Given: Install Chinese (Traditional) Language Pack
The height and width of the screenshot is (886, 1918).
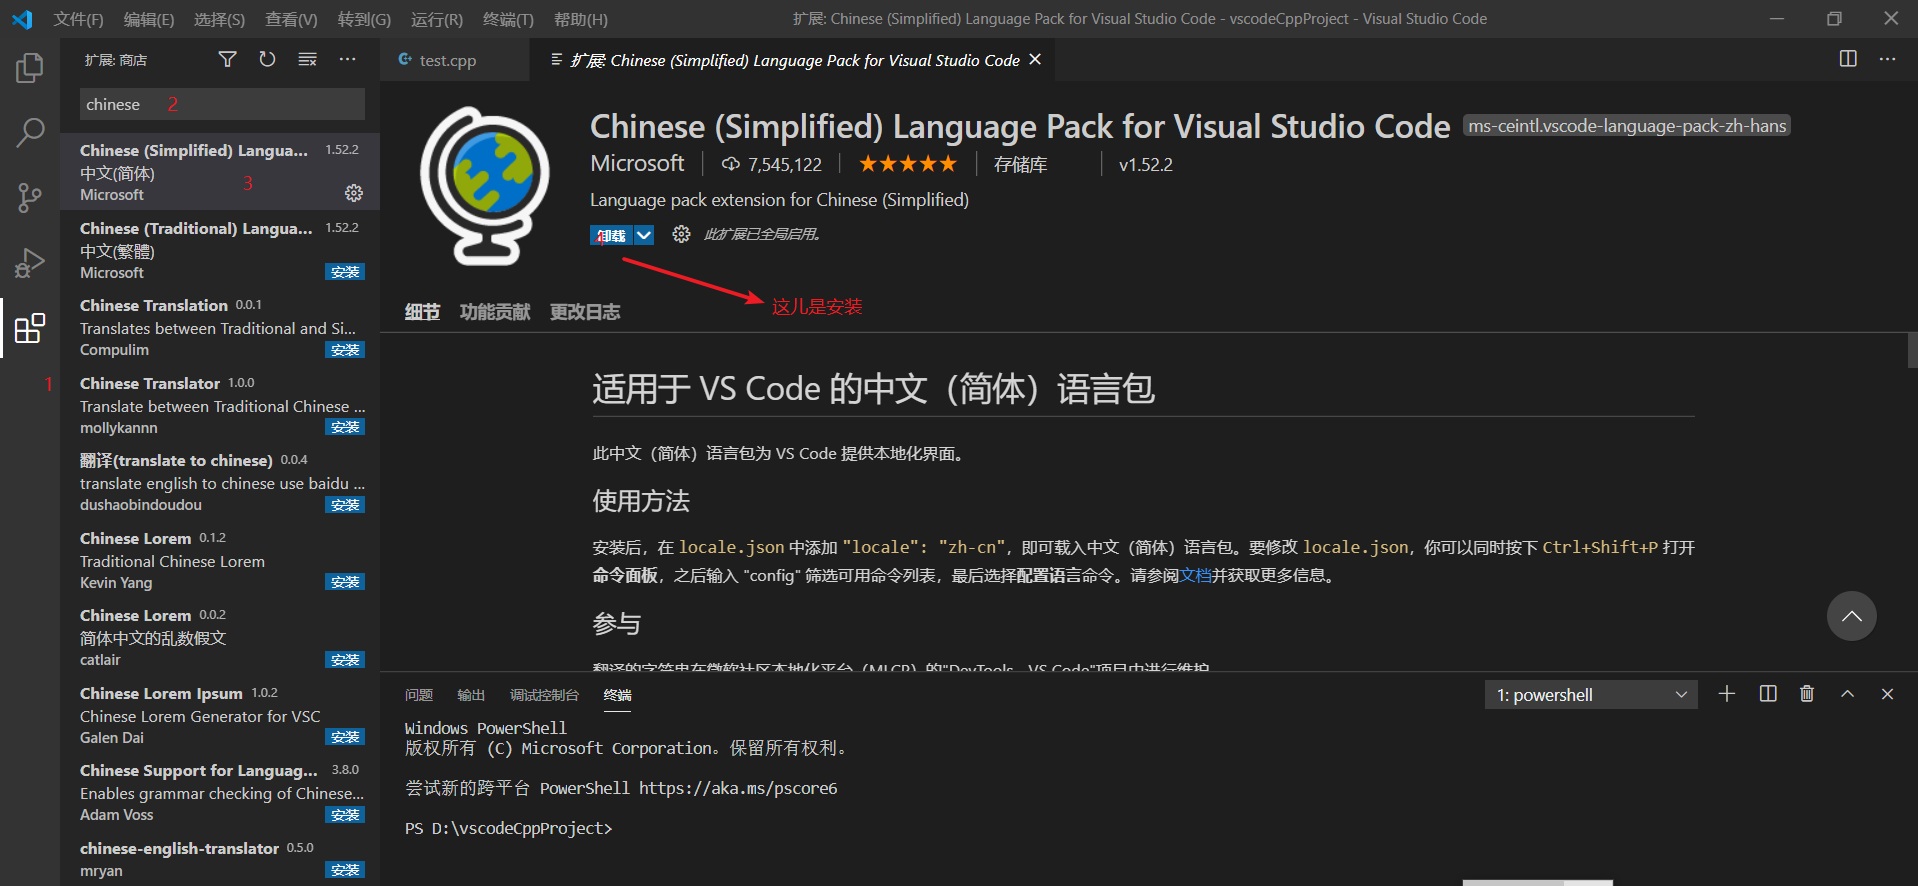Looking at the screenshot, I should coord(345,272).
